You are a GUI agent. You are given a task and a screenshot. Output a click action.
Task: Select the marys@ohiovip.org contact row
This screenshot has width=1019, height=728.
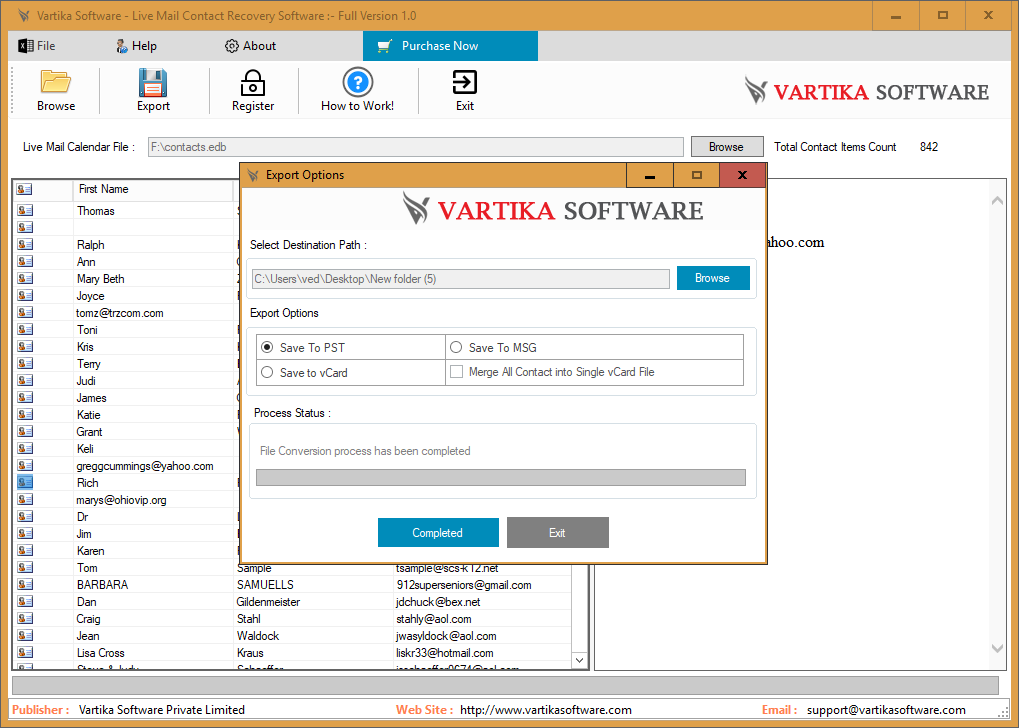pyautogui.click(x=122, y=500)
